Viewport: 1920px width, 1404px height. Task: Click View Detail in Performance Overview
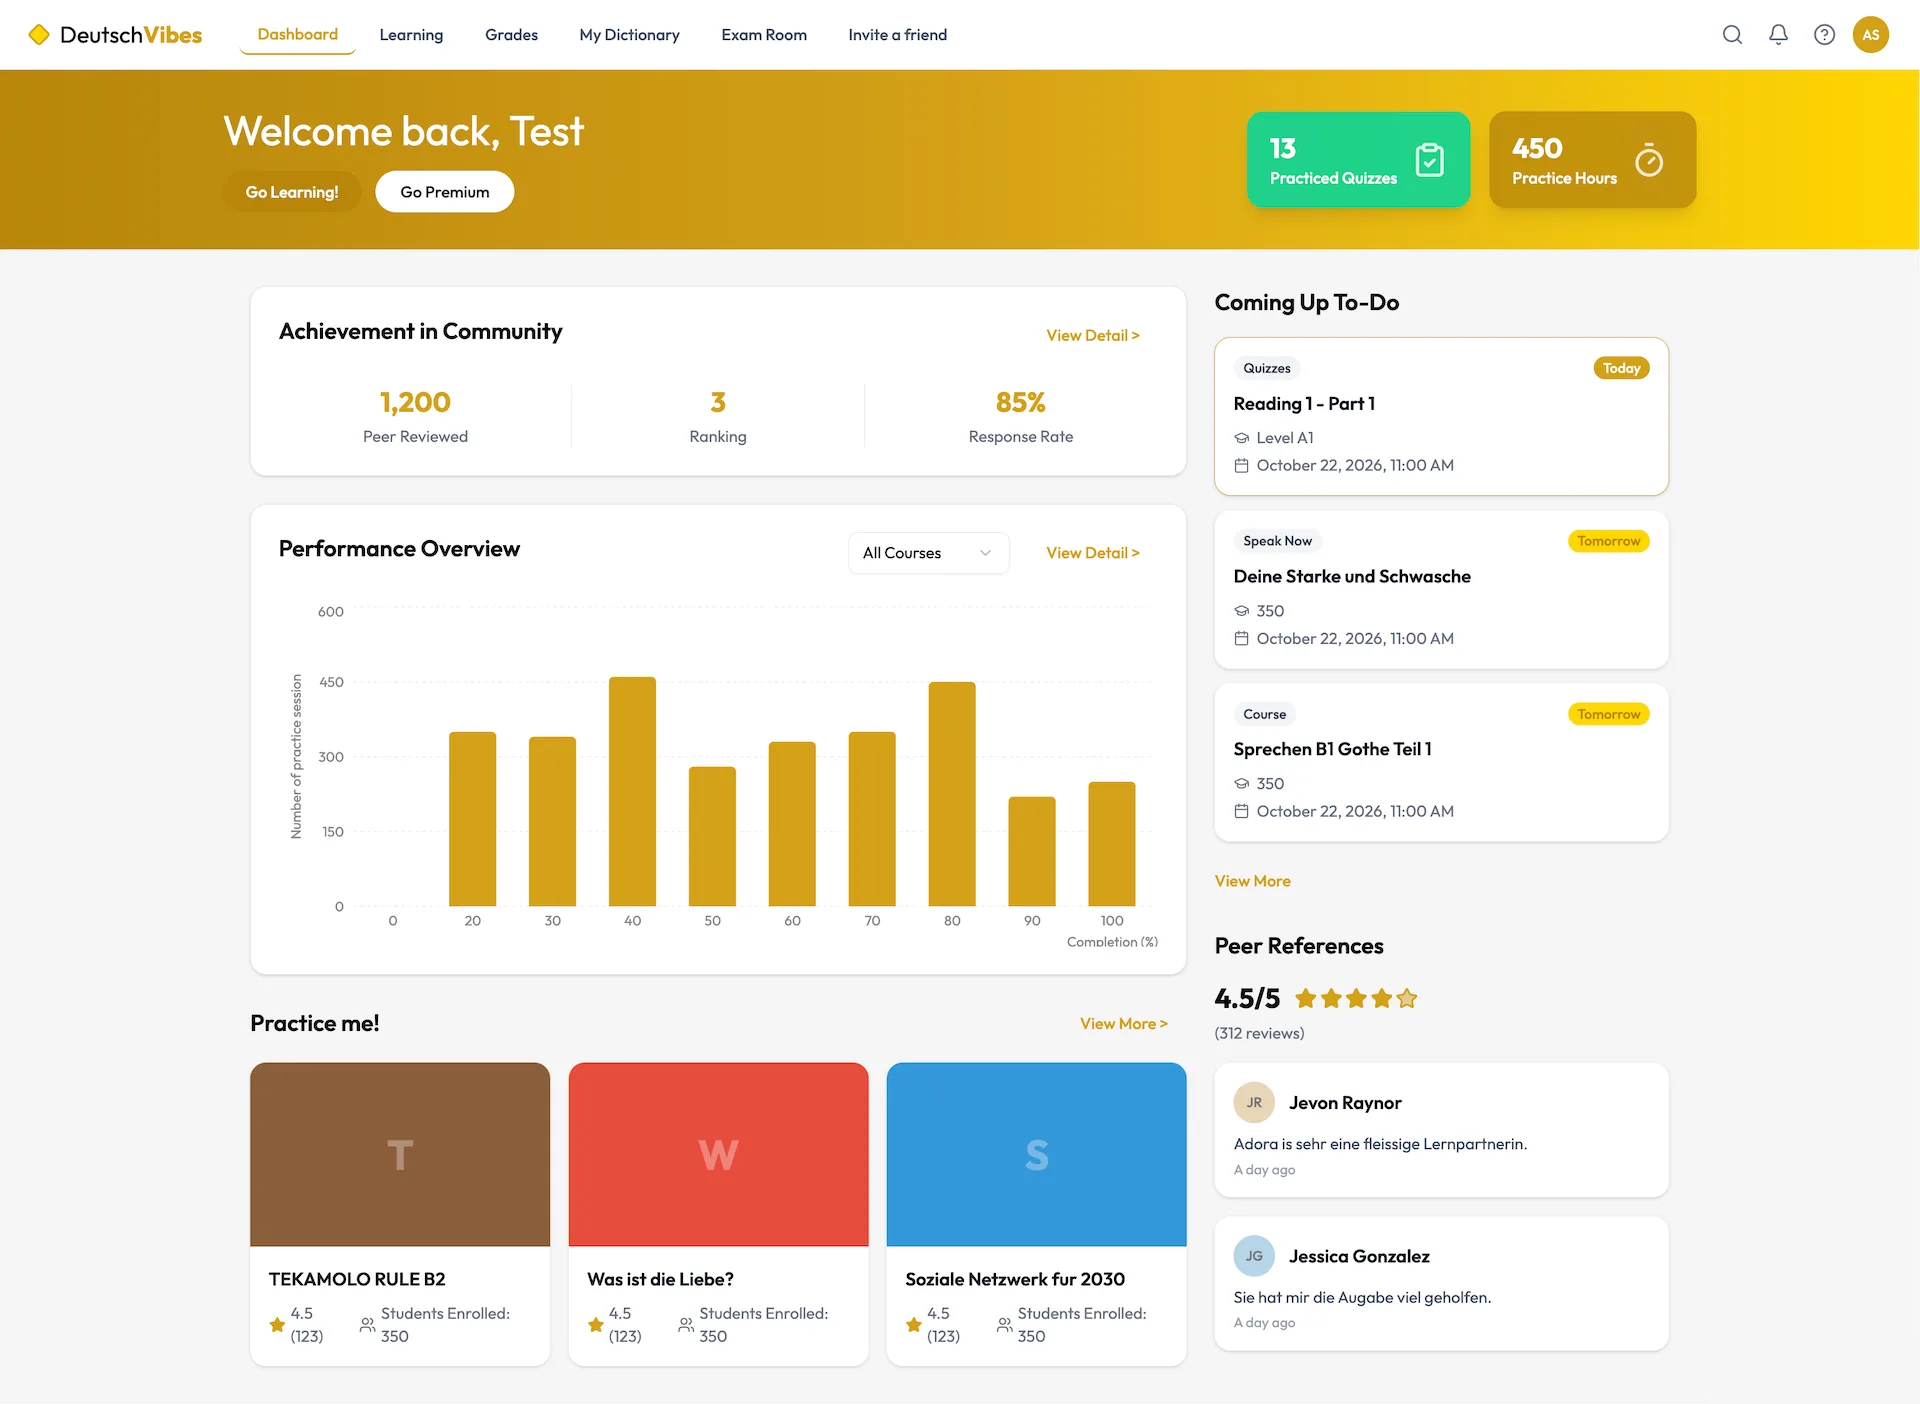pos(1092,553)
